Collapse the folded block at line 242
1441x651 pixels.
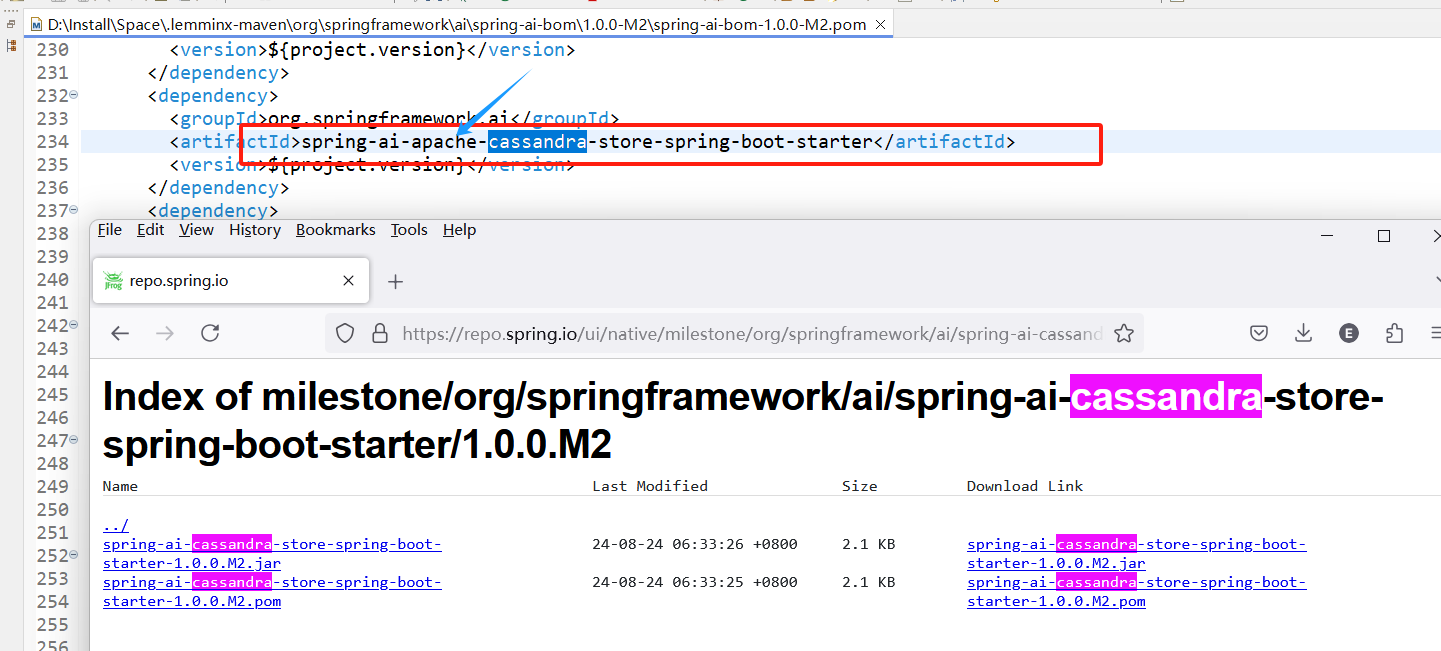[x=73, y=325]
